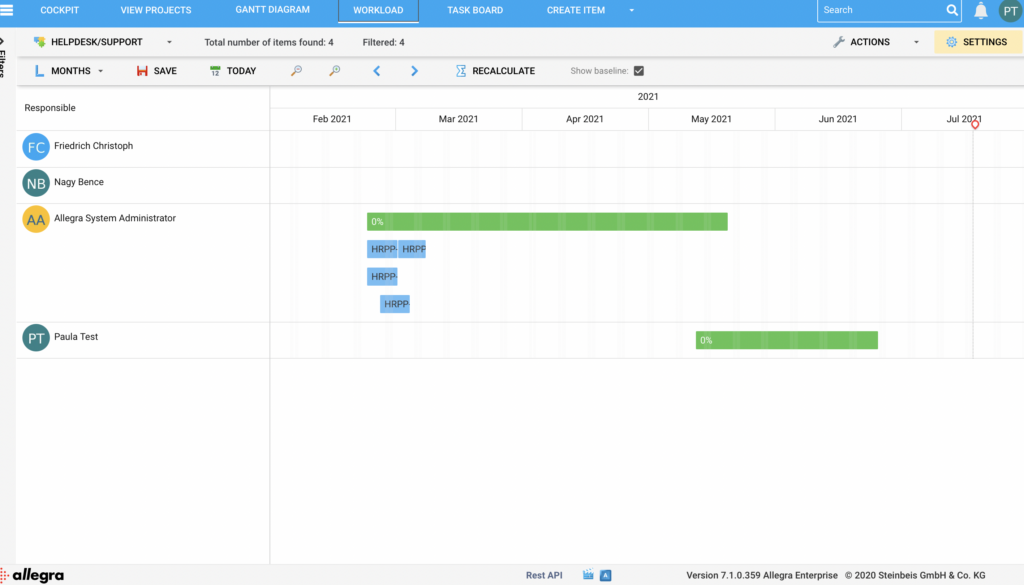The width and height of the screenshot is (1024, 585).
Task: Click the search magnifier icon
Action: coord(952,10)
